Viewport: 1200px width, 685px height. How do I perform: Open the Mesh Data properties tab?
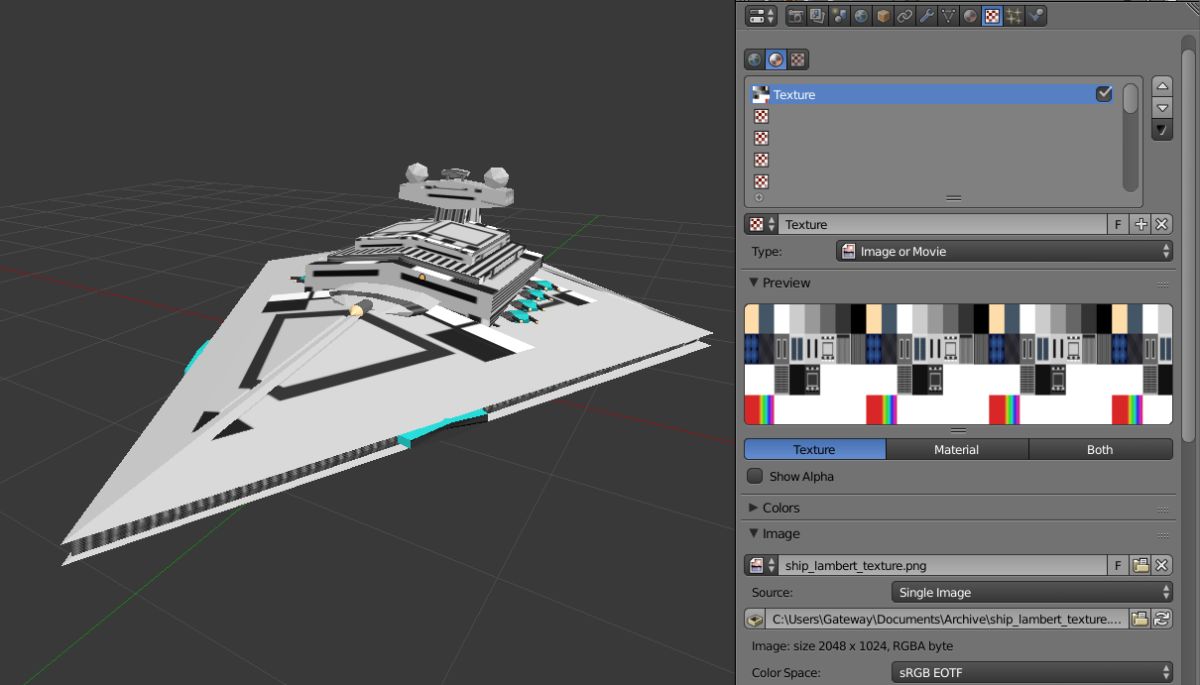coord(948,15)
